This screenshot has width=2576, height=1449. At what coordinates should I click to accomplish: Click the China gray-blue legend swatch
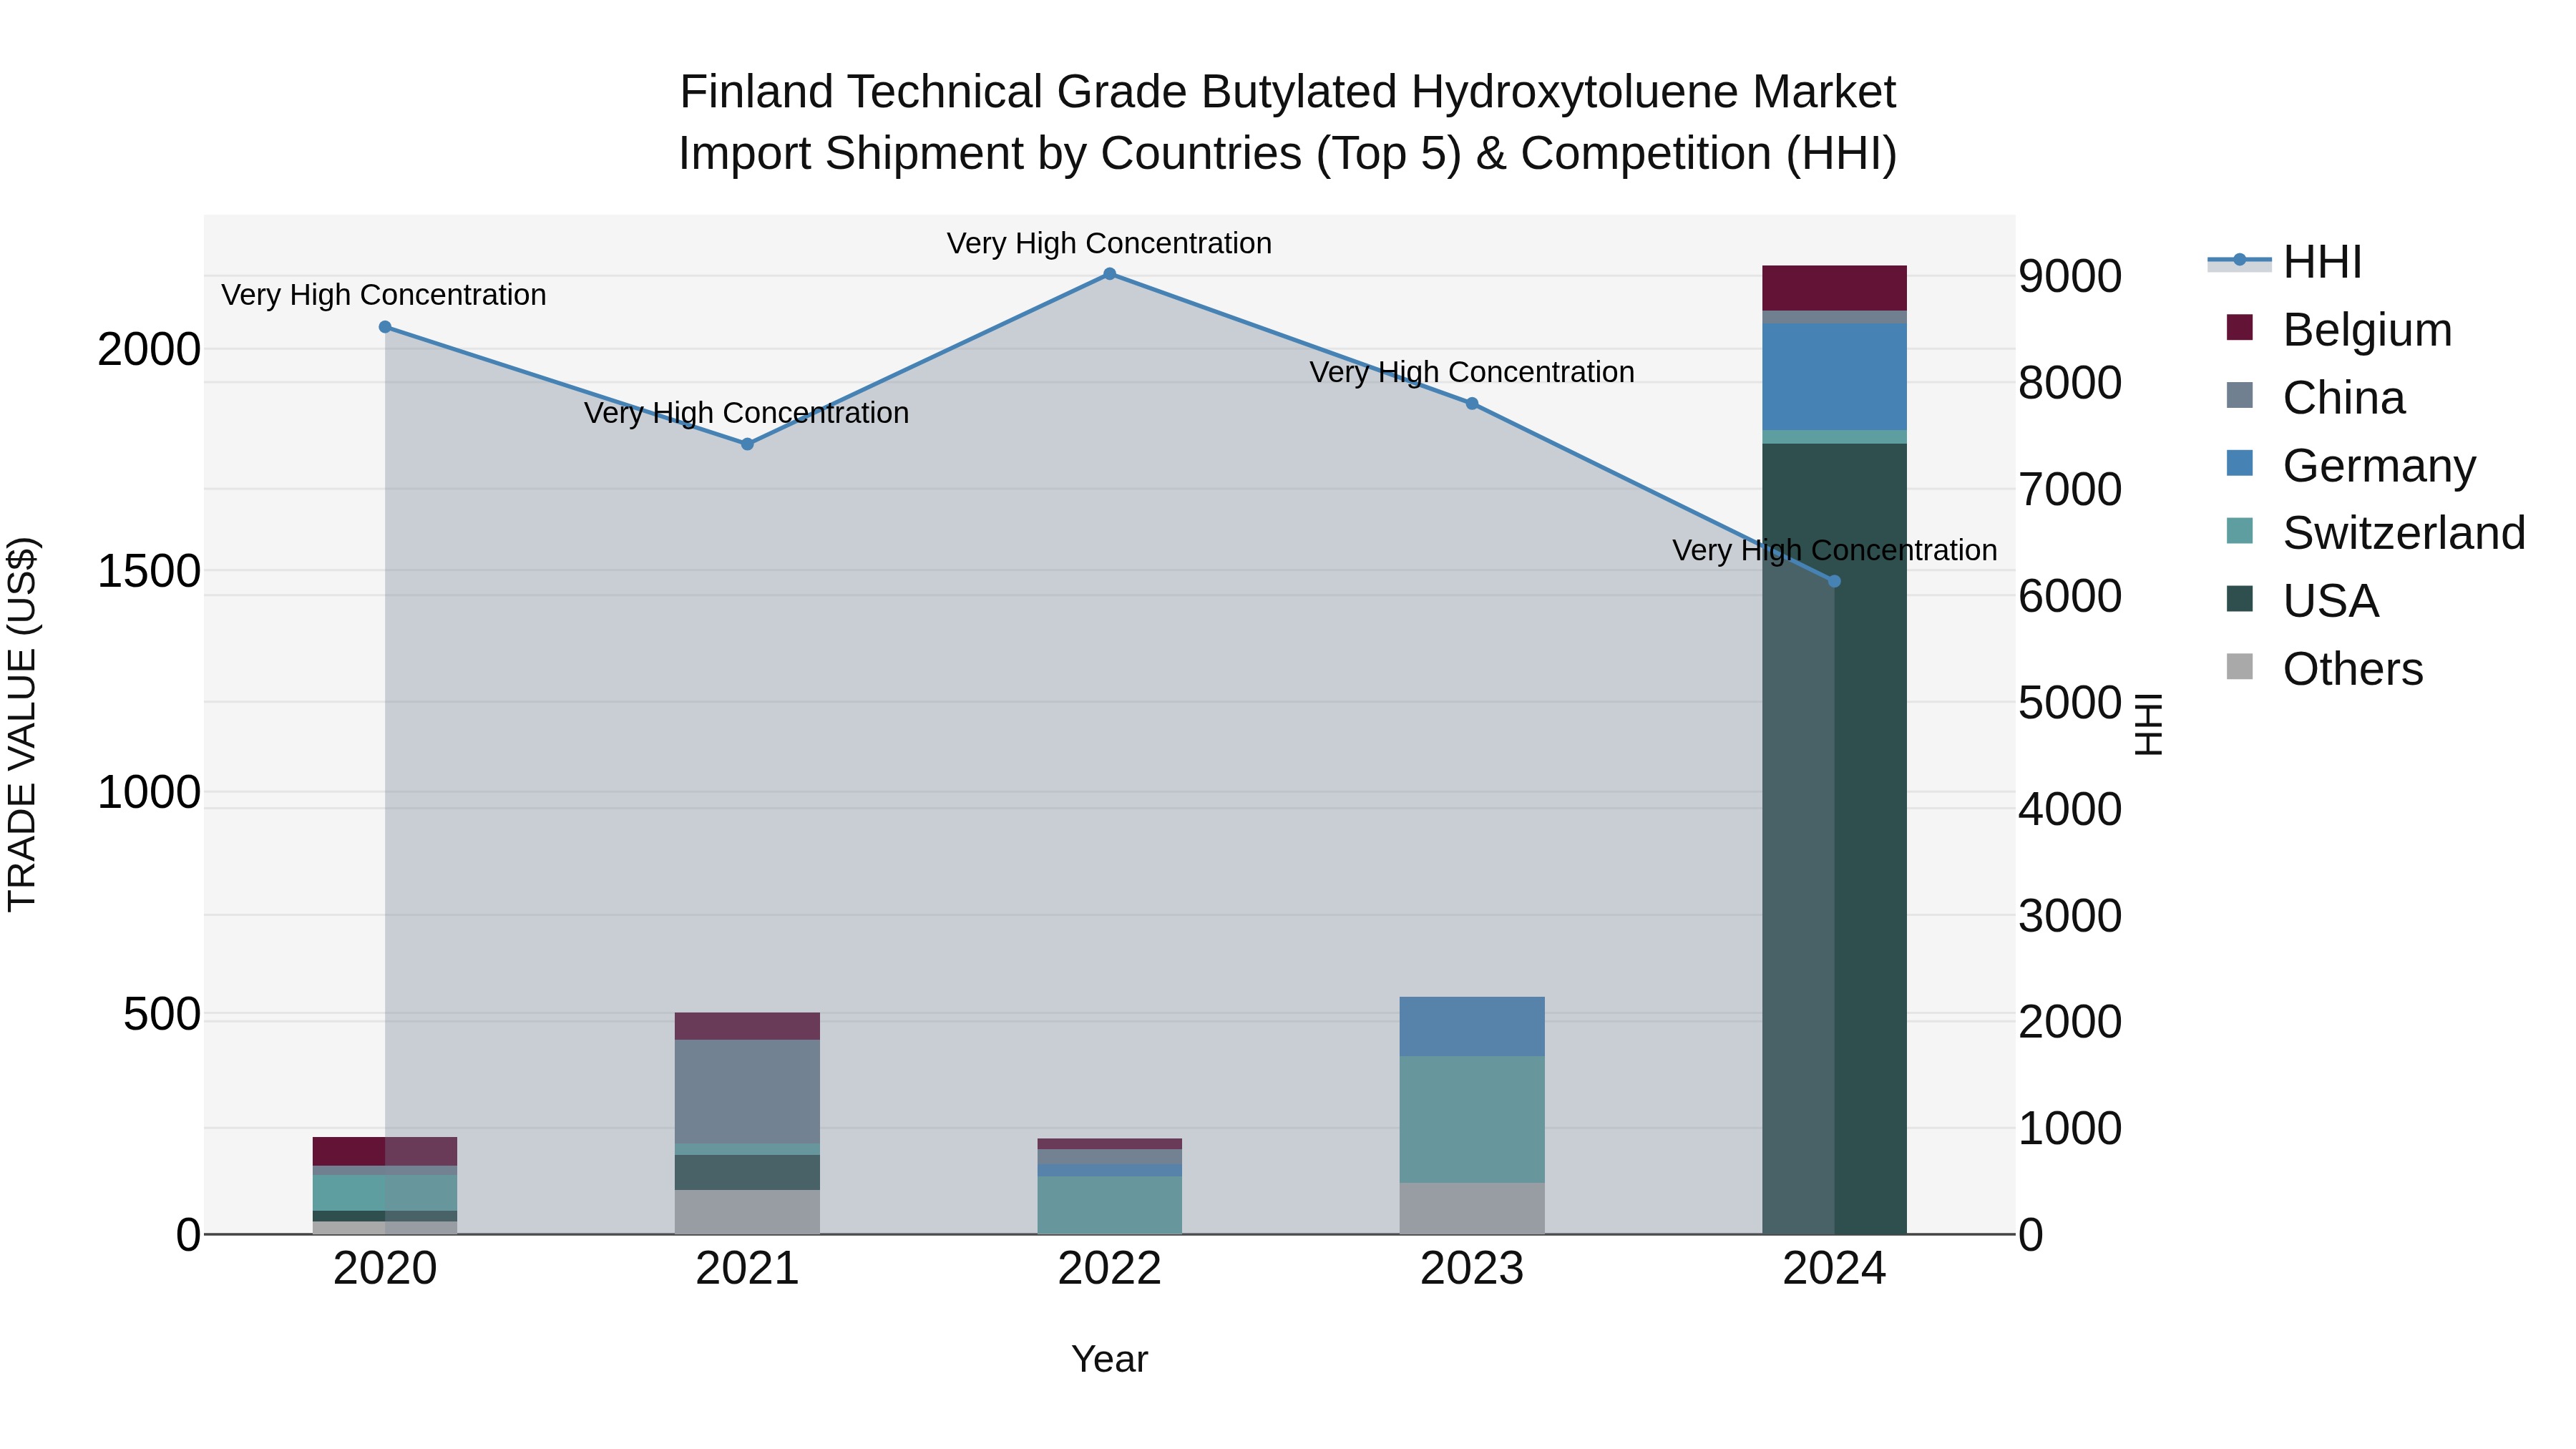(2240, 395)
